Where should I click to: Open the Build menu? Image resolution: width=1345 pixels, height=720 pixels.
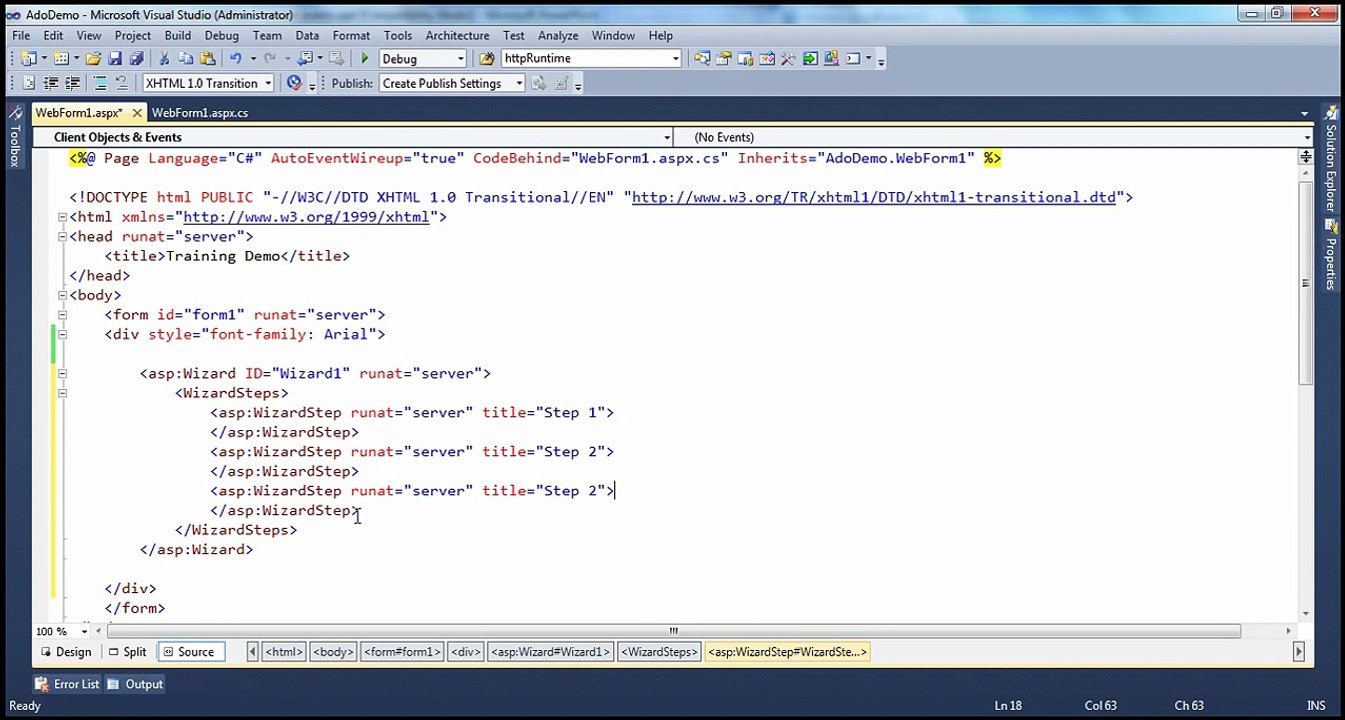coord(177,35)
